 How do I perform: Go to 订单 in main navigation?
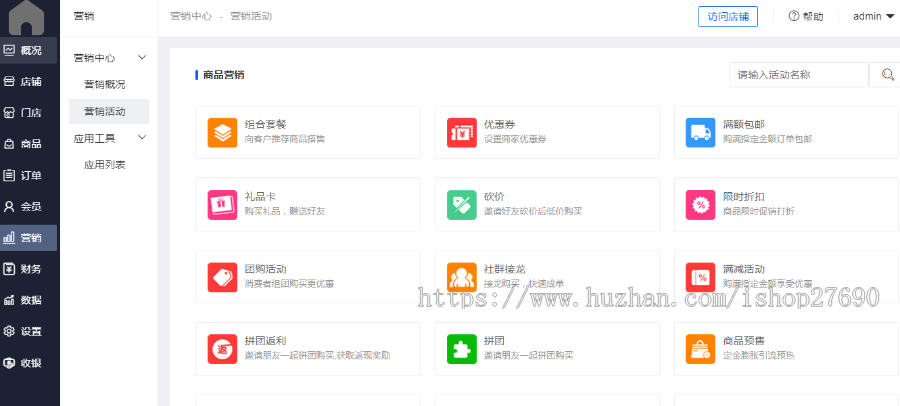pyautogui.click(x=29, y=175)
